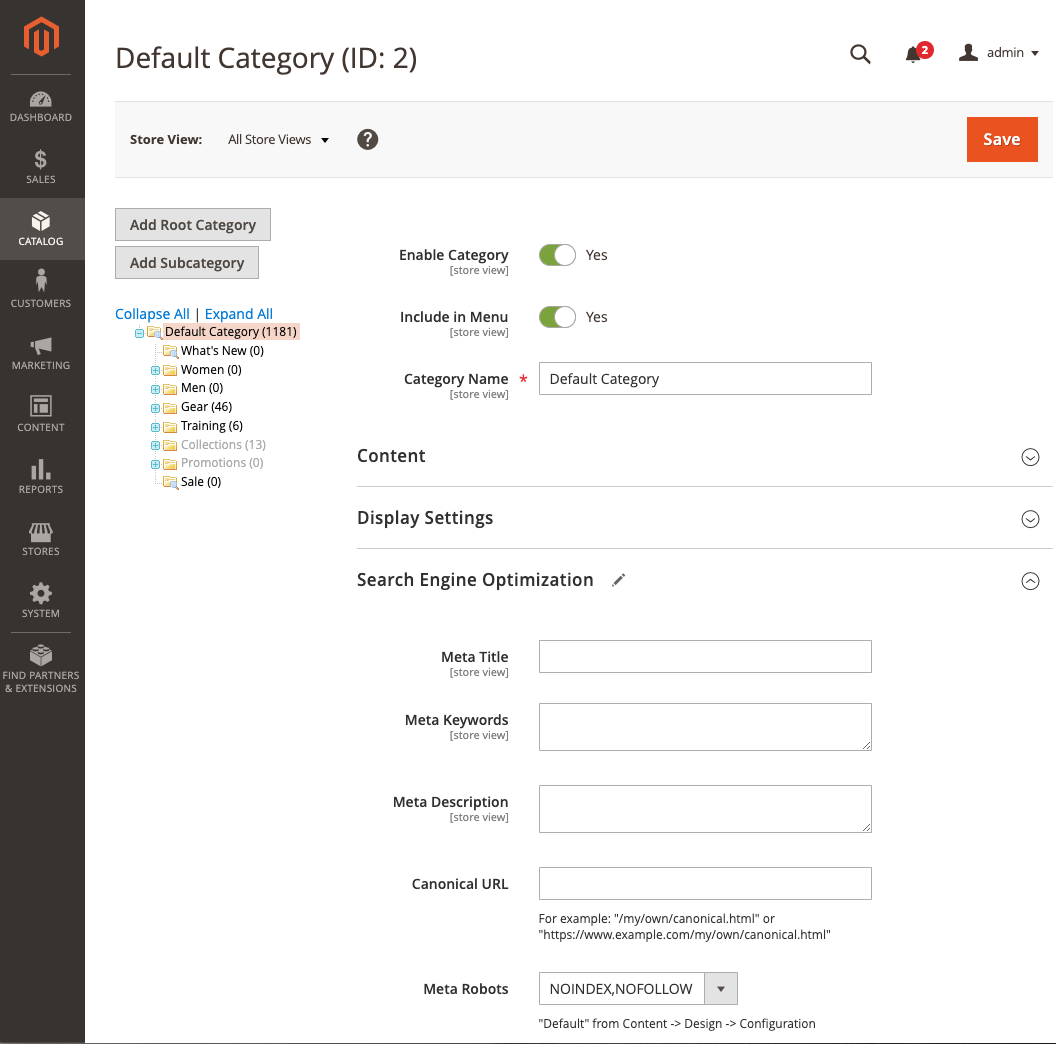Click the Store View help question icon
Viewport: 1056px width, 1044px height.
(368, 140)
